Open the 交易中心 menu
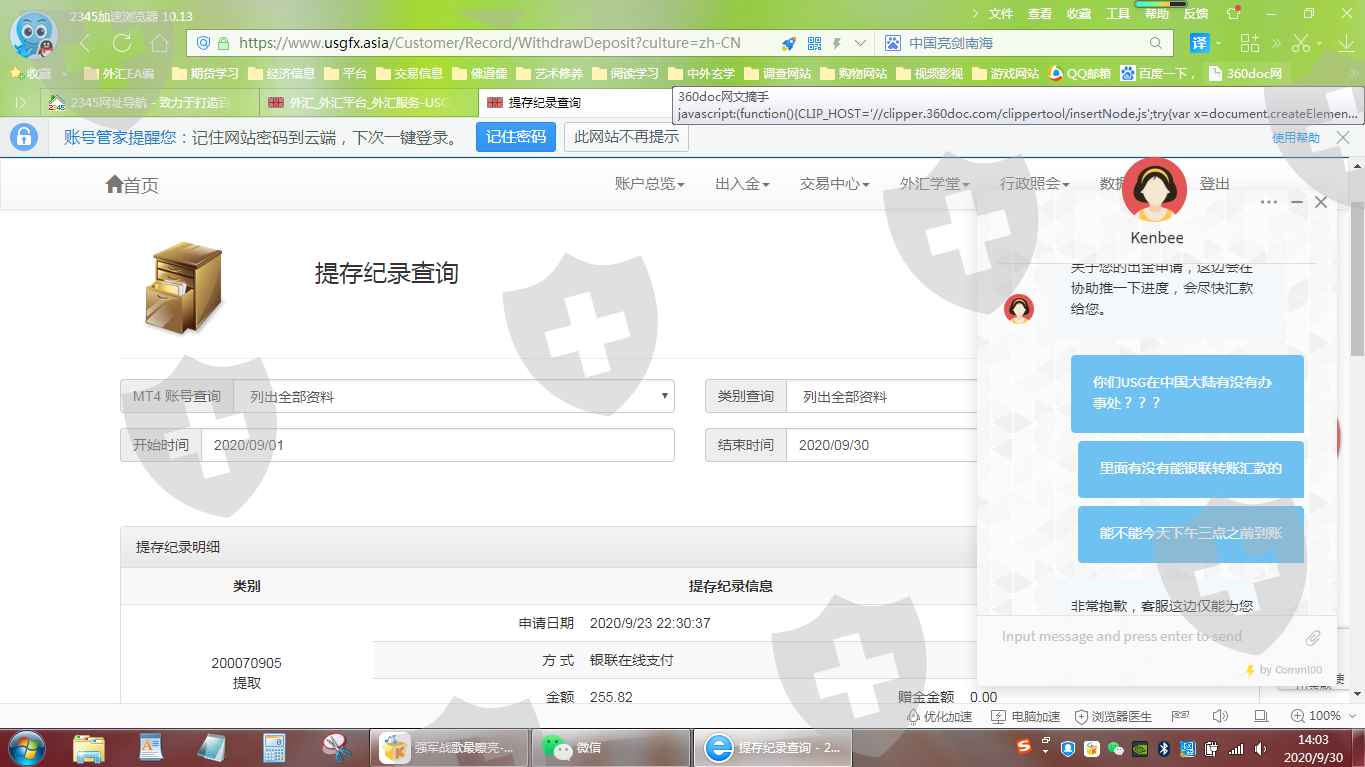The image size is (1365, 767). tap(834, 184)
